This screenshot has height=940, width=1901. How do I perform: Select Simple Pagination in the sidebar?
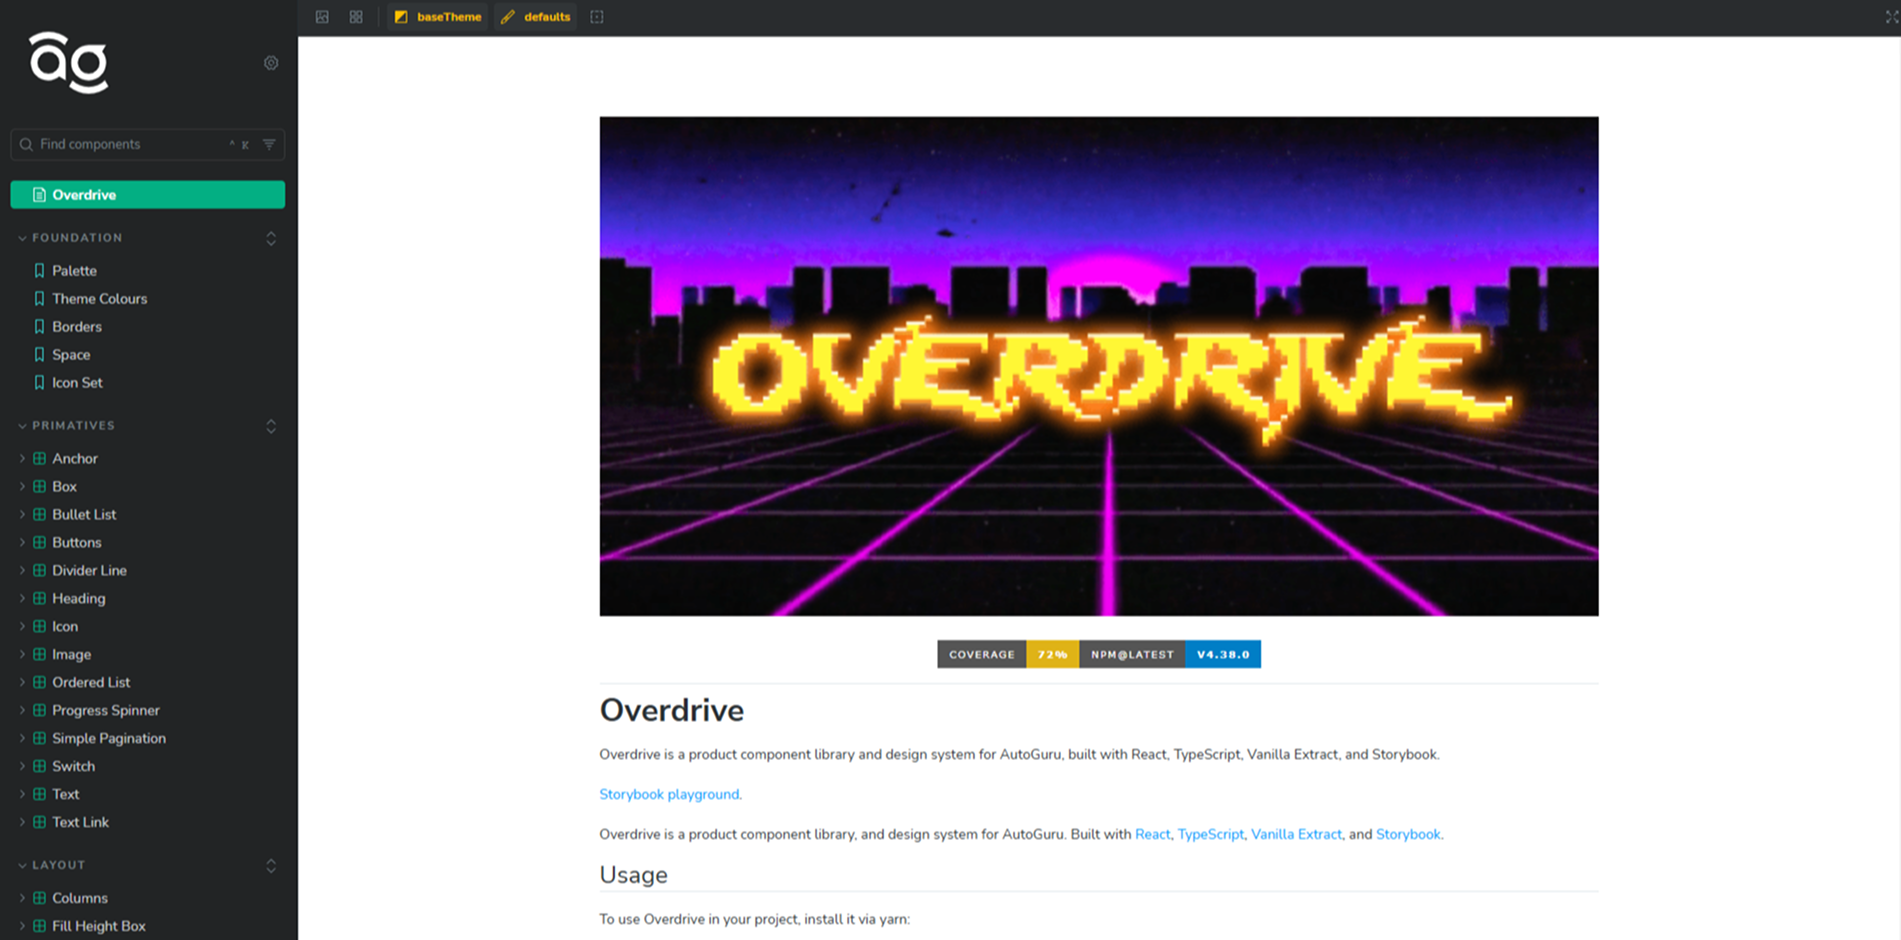[109, 739]
